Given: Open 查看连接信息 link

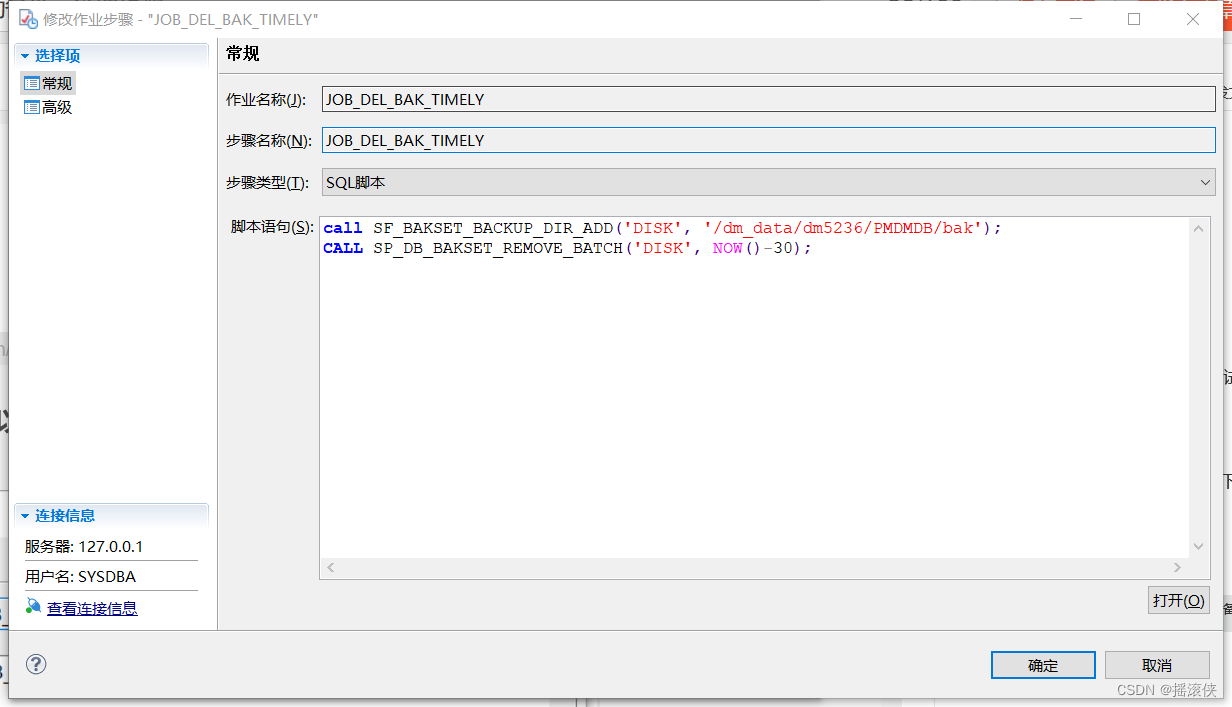Looking at the screenshot, I should (92, 608).
